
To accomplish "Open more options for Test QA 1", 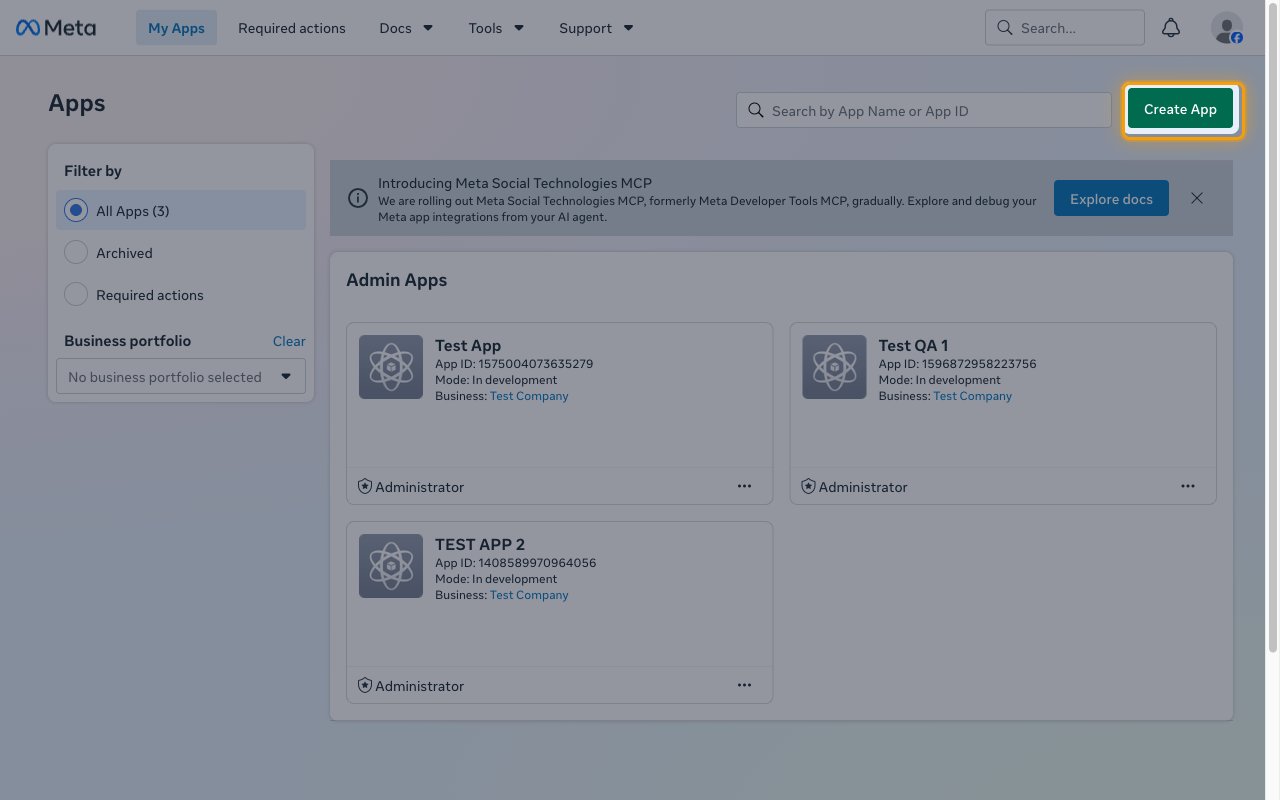I will (x=1187, y=486).
